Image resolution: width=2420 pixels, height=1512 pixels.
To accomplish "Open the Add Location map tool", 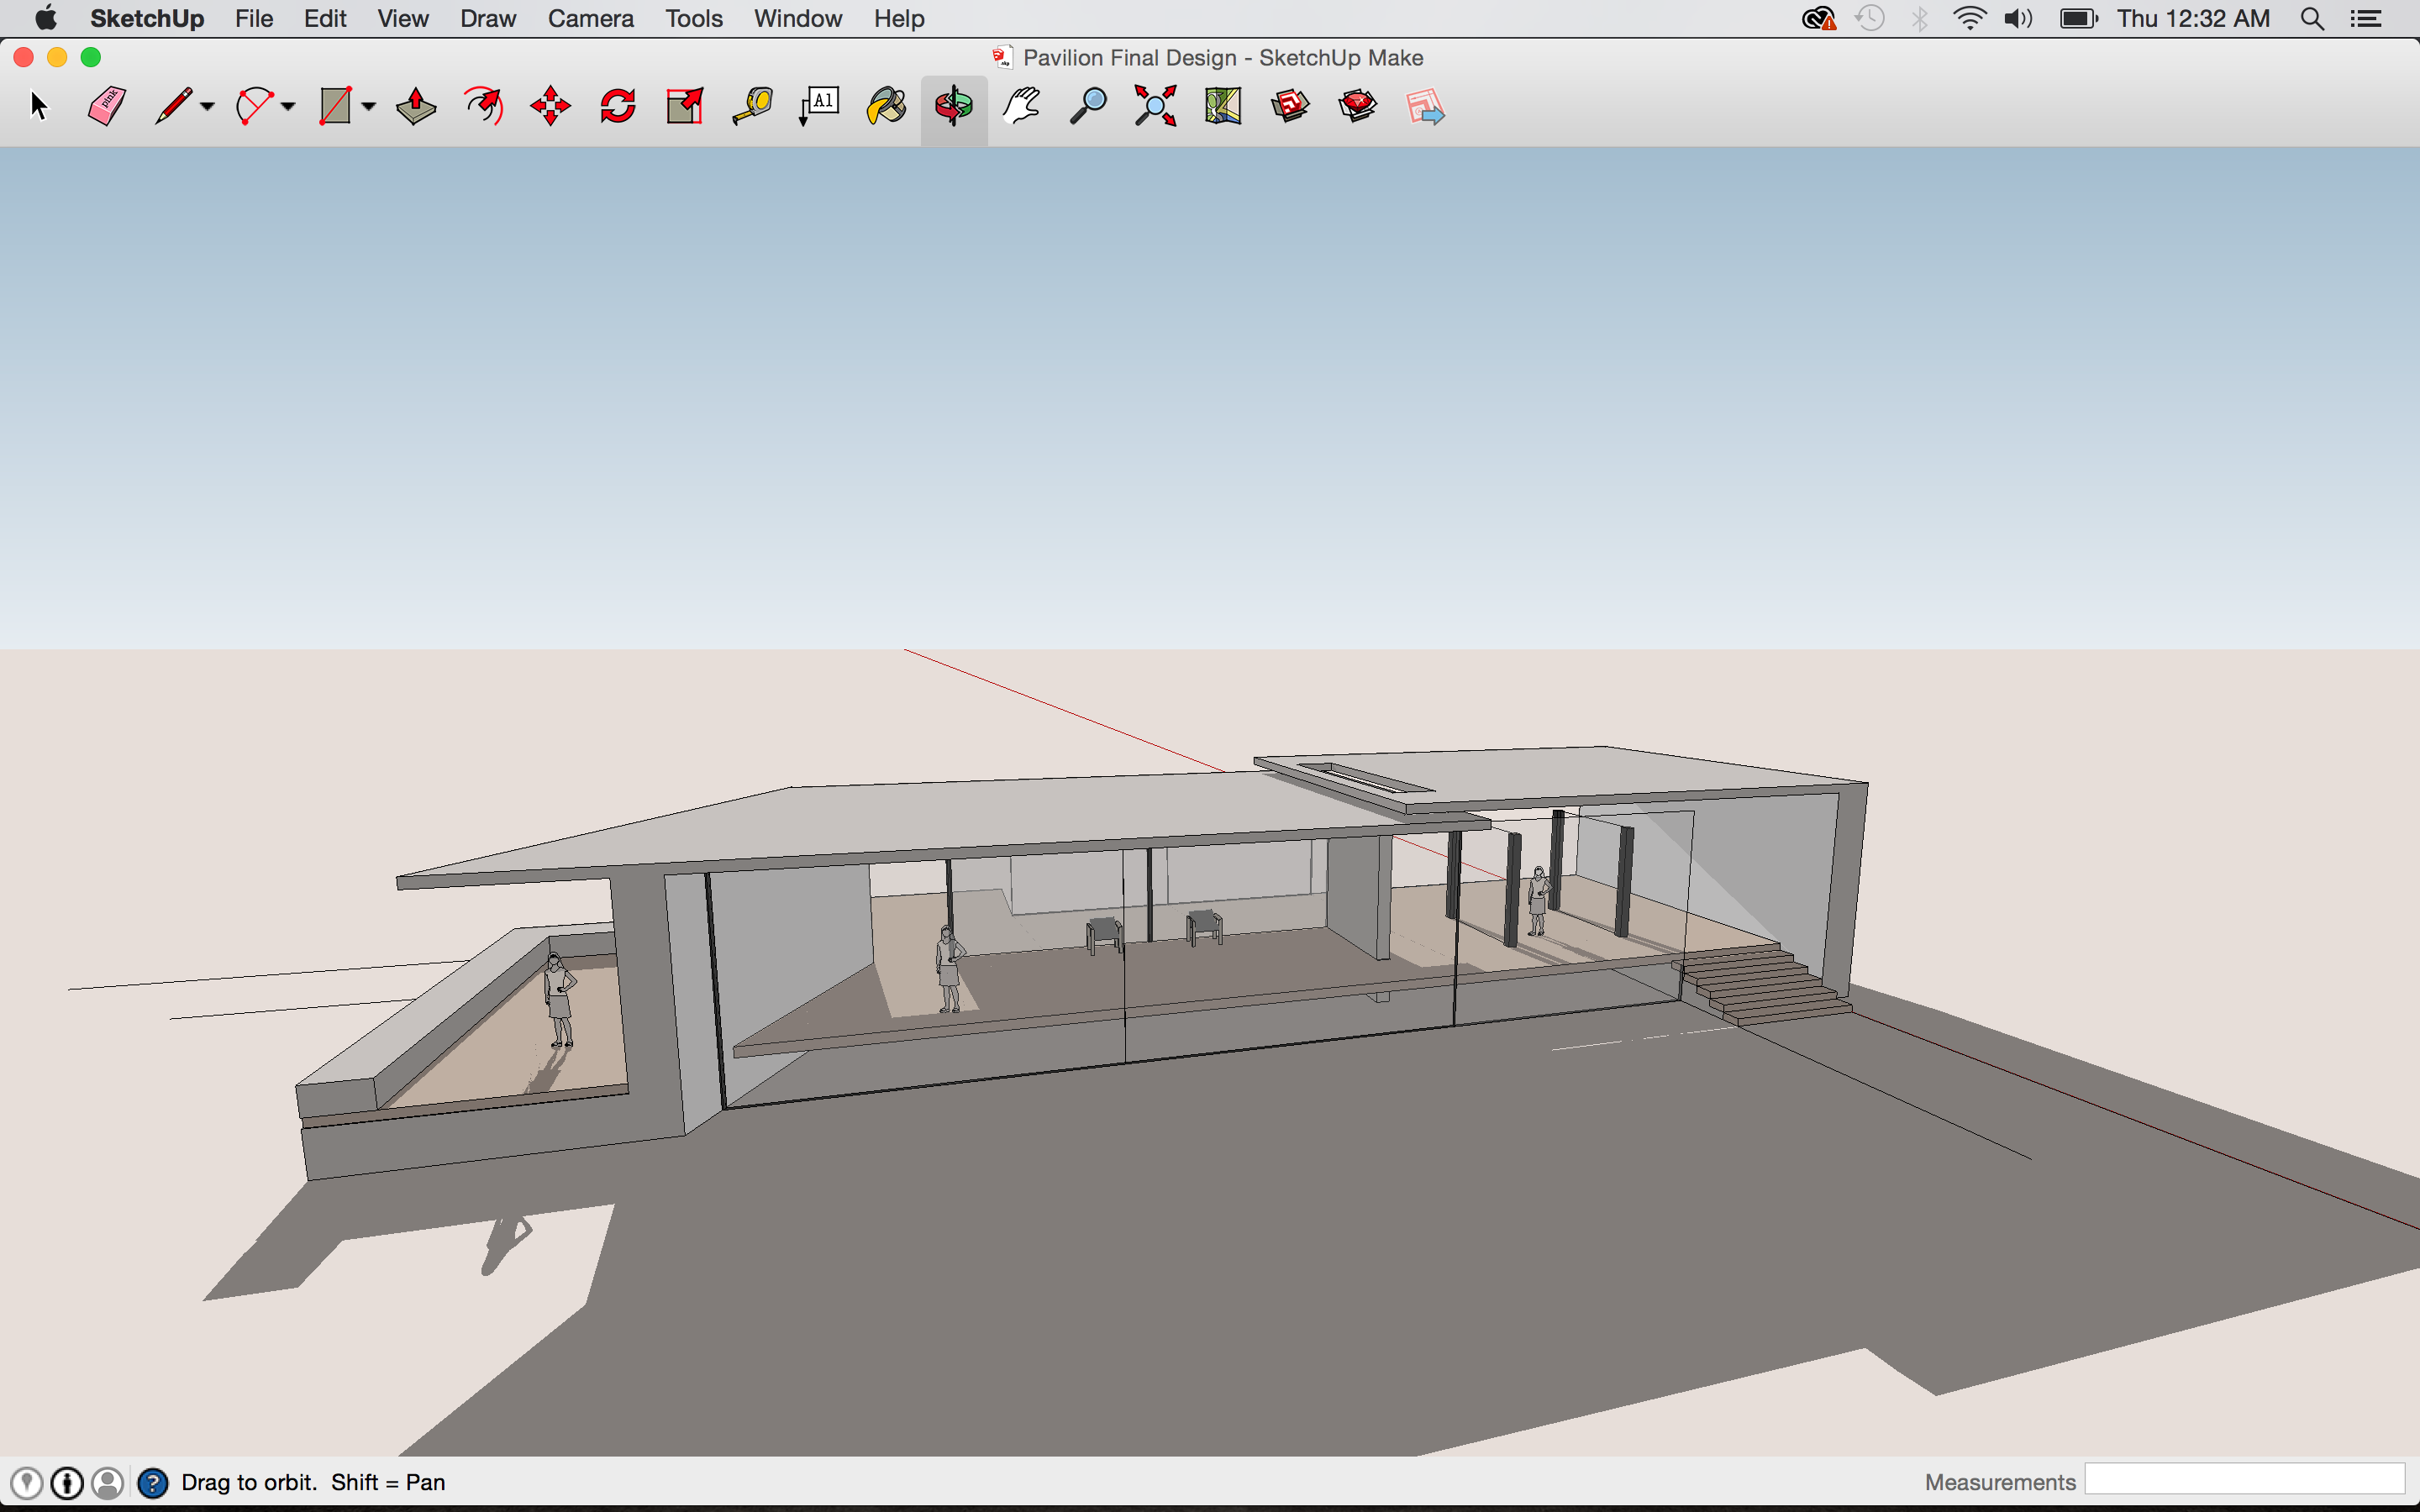I will (1223, 106).
